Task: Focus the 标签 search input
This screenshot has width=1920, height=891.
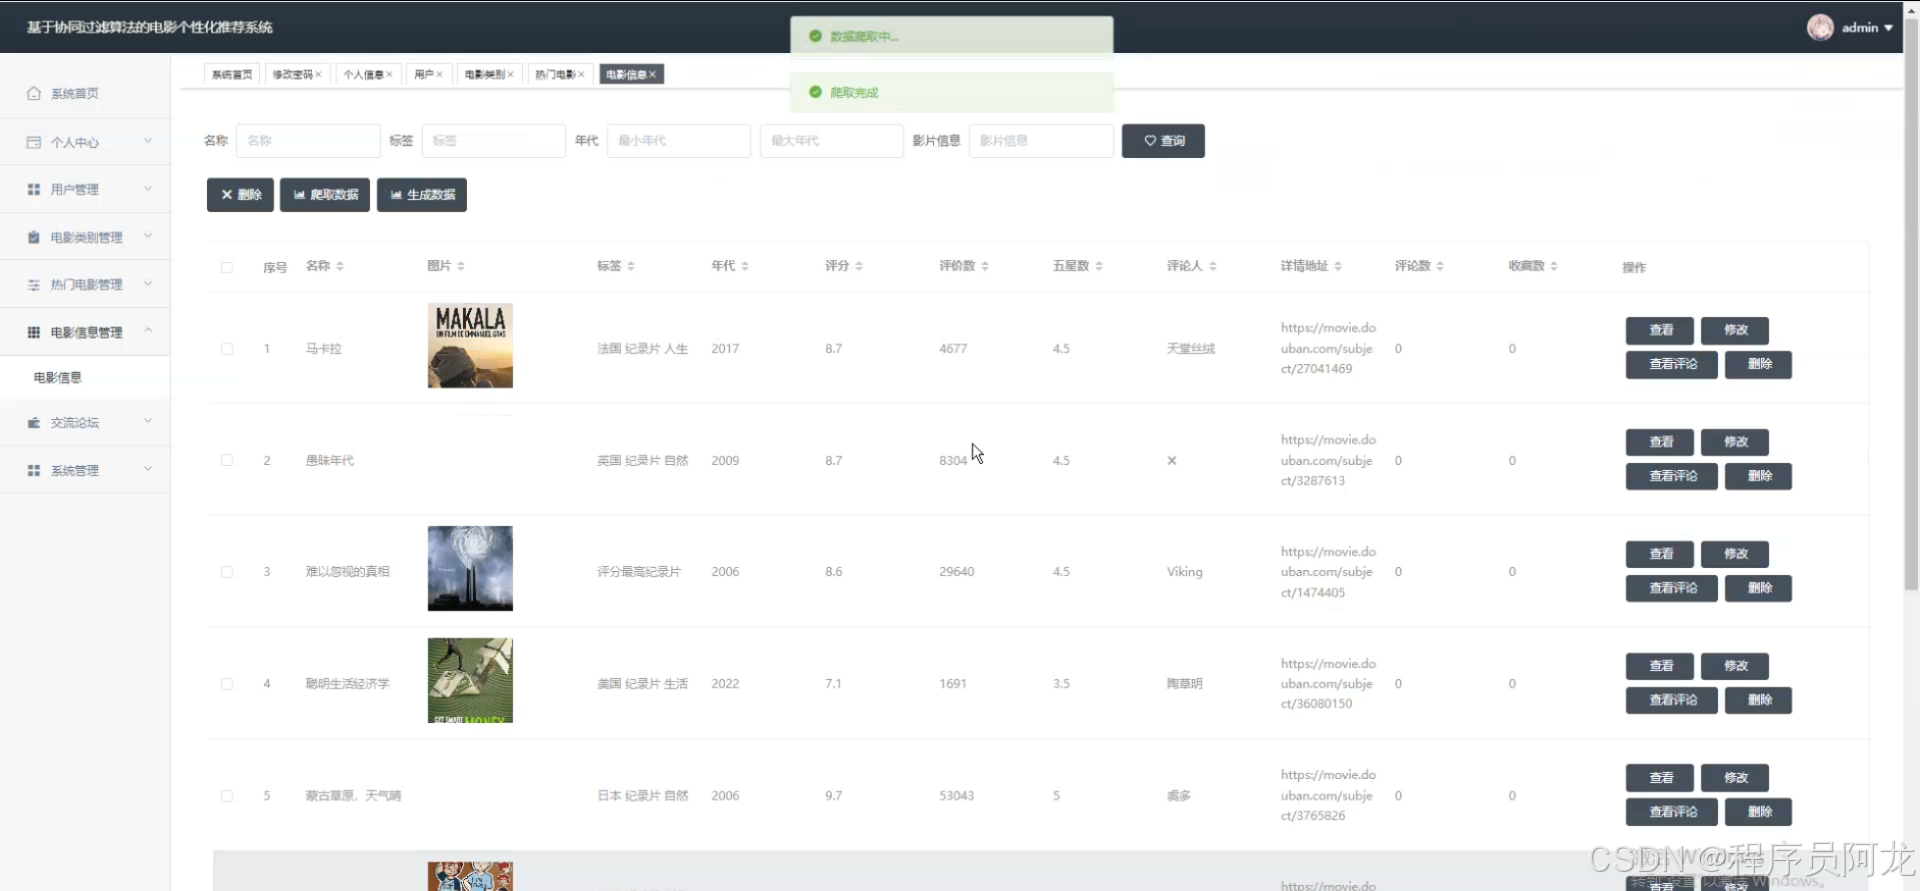Action: click(494, 141)
